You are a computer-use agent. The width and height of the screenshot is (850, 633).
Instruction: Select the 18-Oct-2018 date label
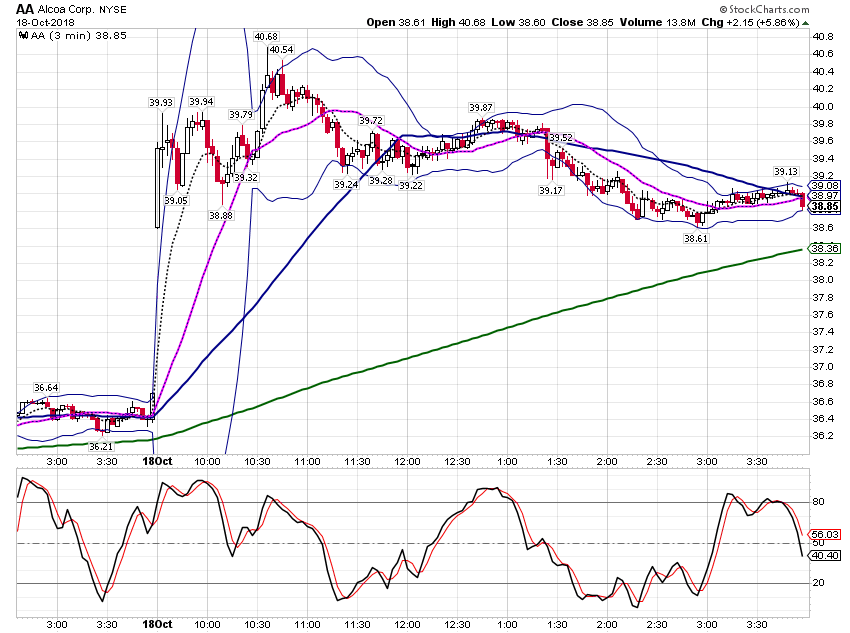(46, 23)
